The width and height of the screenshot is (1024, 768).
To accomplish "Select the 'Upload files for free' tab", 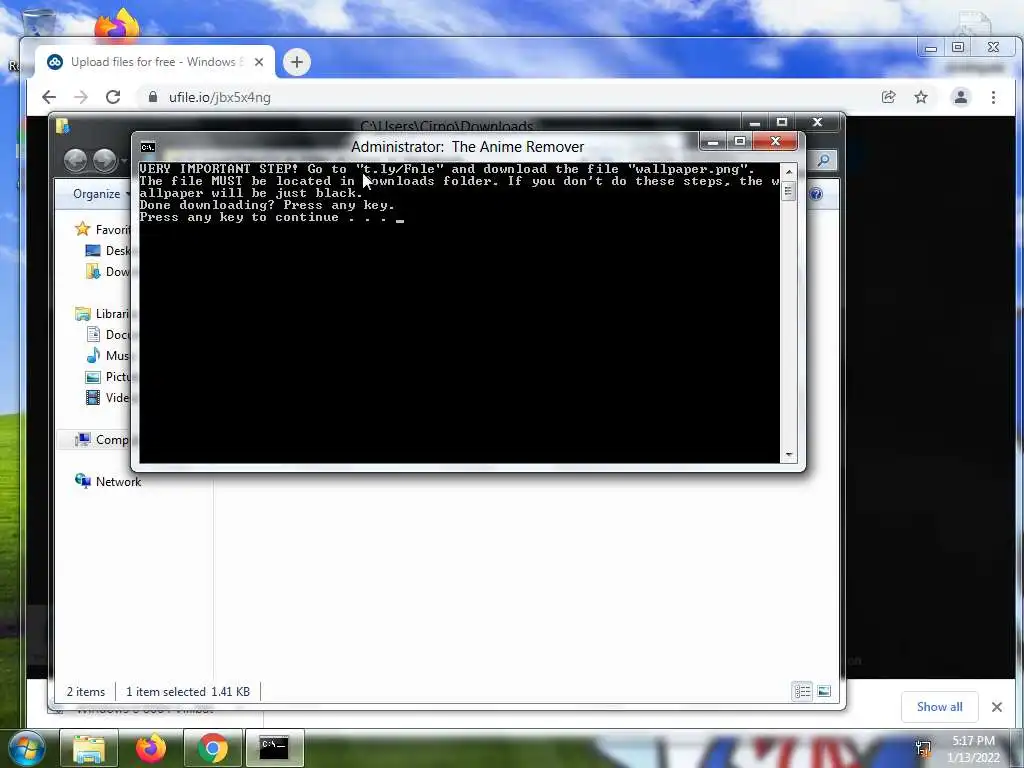I will click(155, 62).
